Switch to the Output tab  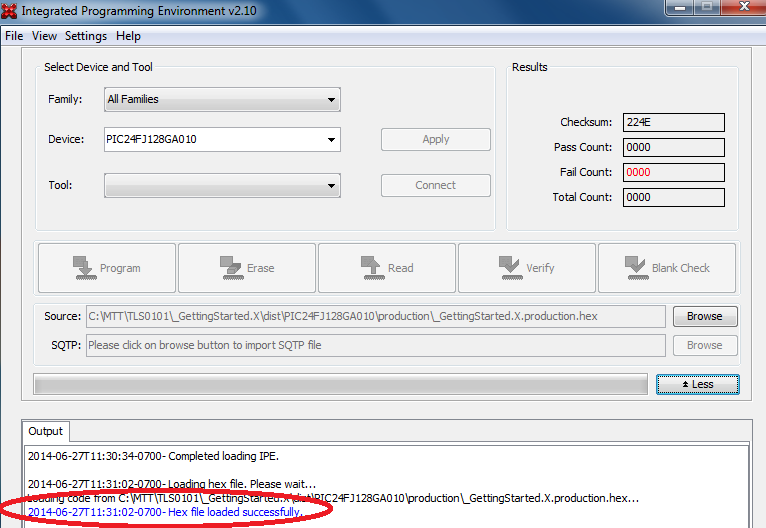[45, 432]
